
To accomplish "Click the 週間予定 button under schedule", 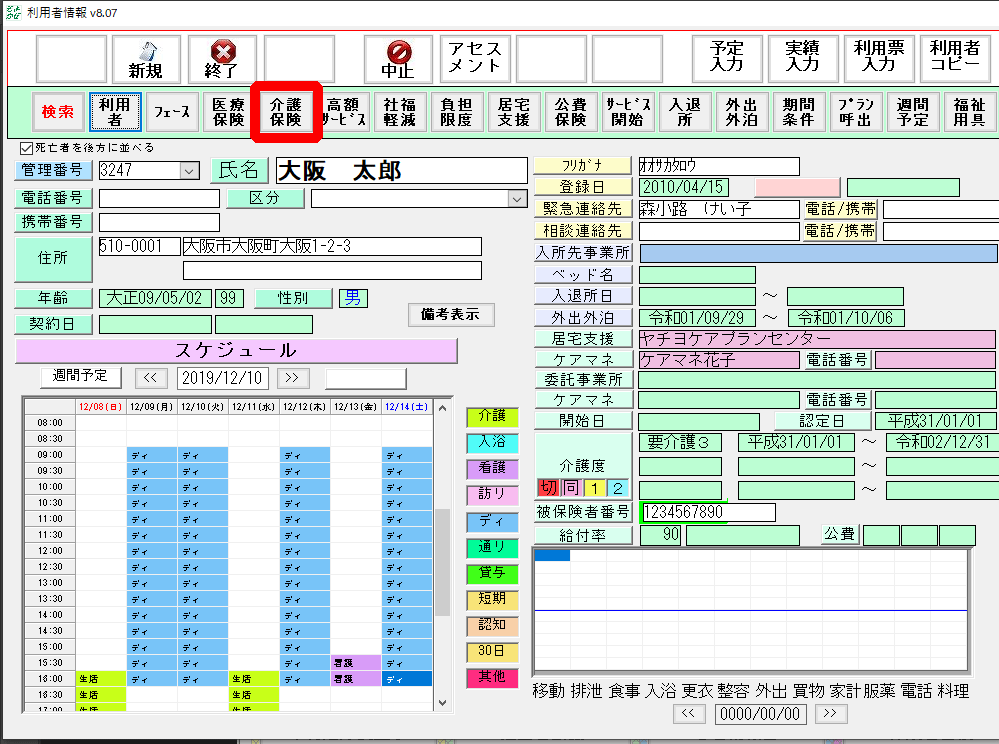I will pyautogui.click(x=81, y=376).
